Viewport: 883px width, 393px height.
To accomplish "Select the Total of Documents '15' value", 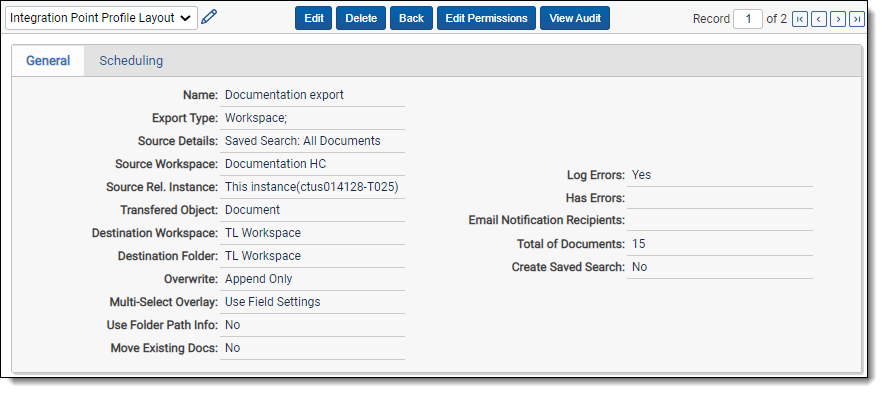I will (x=639, y=244).
